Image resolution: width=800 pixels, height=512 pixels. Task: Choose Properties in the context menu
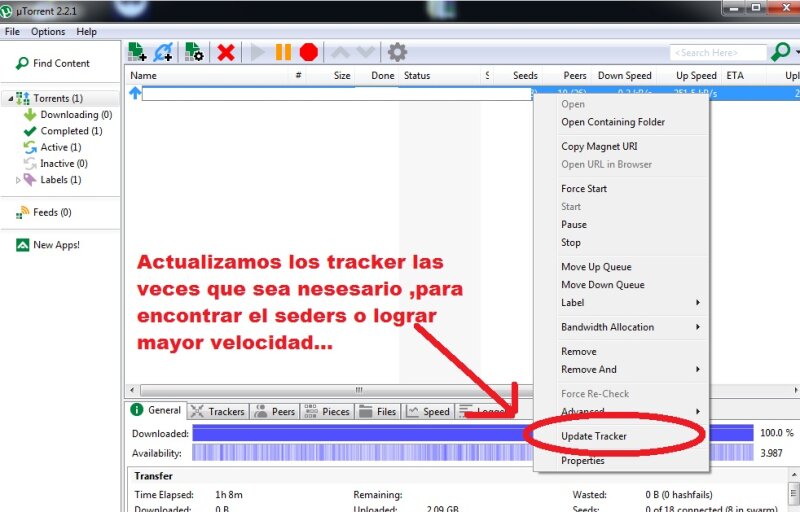click(582, 460)
